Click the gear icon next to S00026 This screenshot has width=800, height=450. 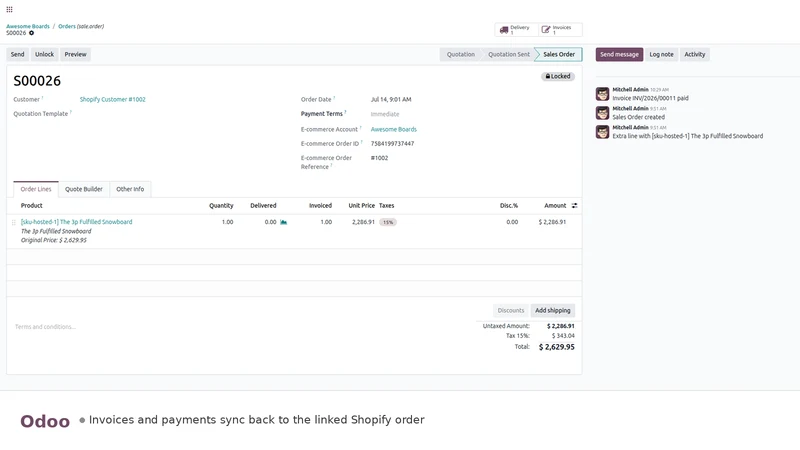[x=32, y=33]
